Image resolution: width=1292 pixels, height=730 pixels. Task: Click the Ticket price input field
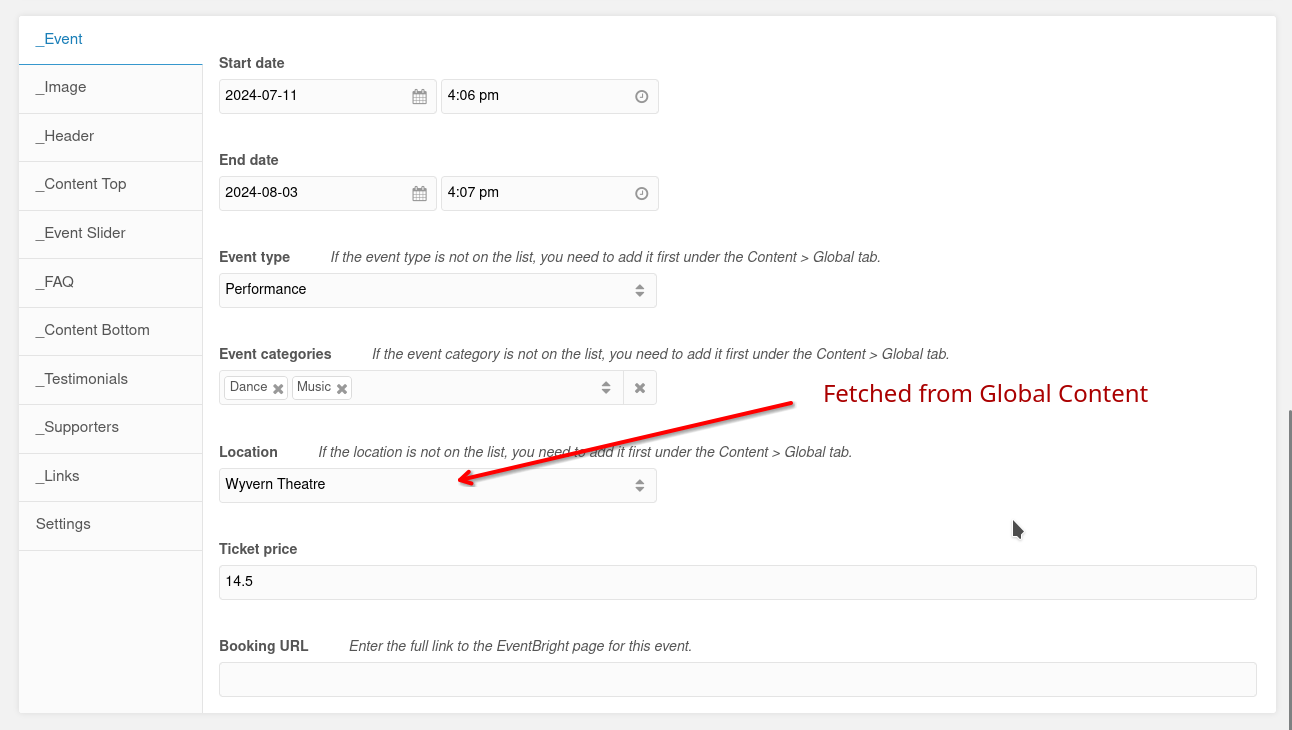(x=737, y=582)
